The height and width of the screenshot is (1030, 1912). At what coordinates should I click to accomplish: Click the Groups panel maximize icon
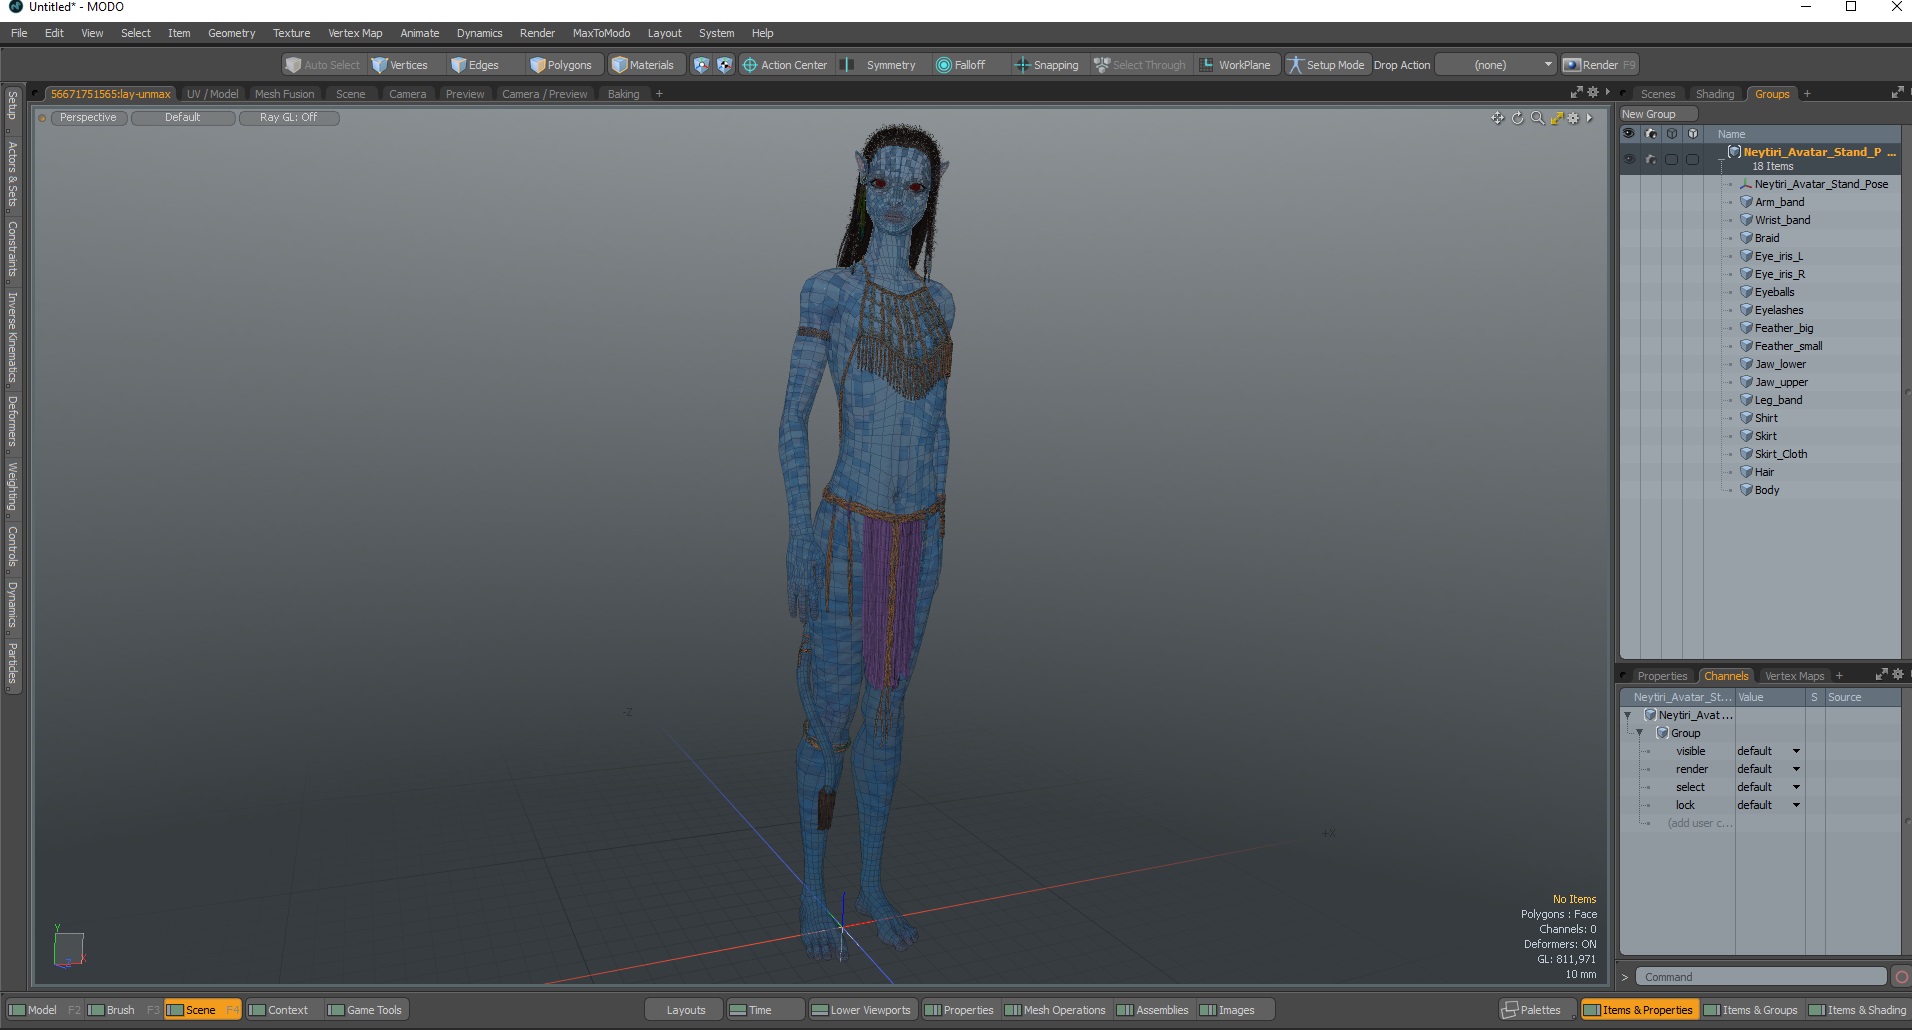[x=1897, y=93]
